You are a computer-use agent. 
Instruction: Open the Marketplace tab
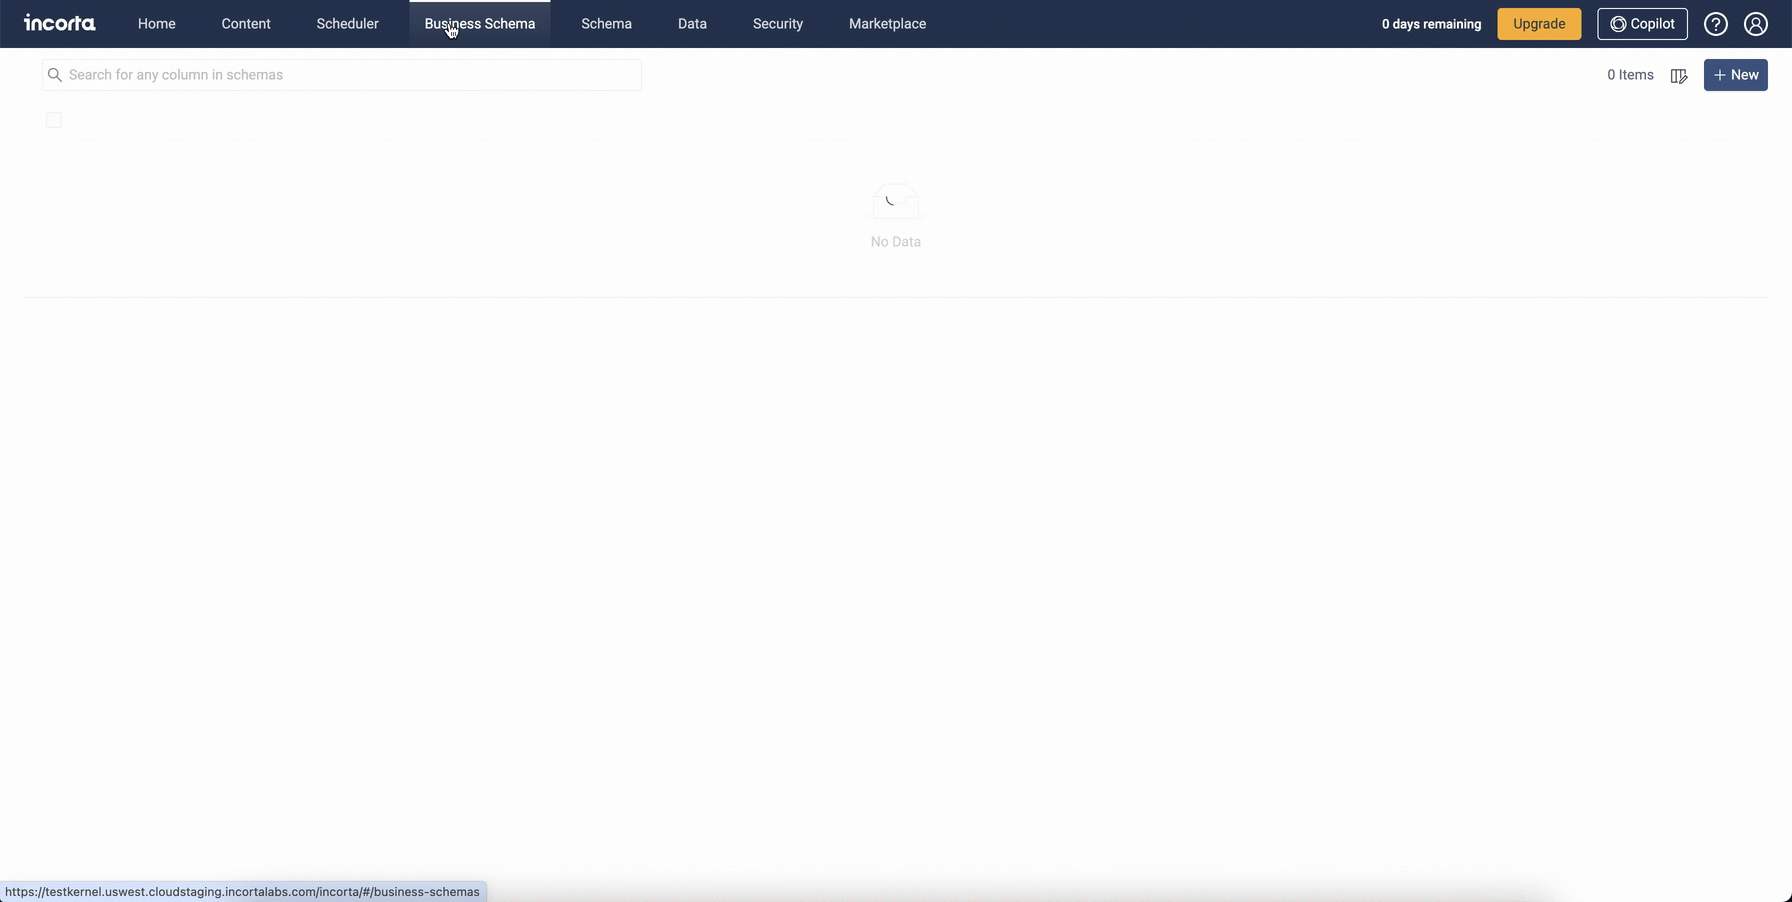pos(887,24)
